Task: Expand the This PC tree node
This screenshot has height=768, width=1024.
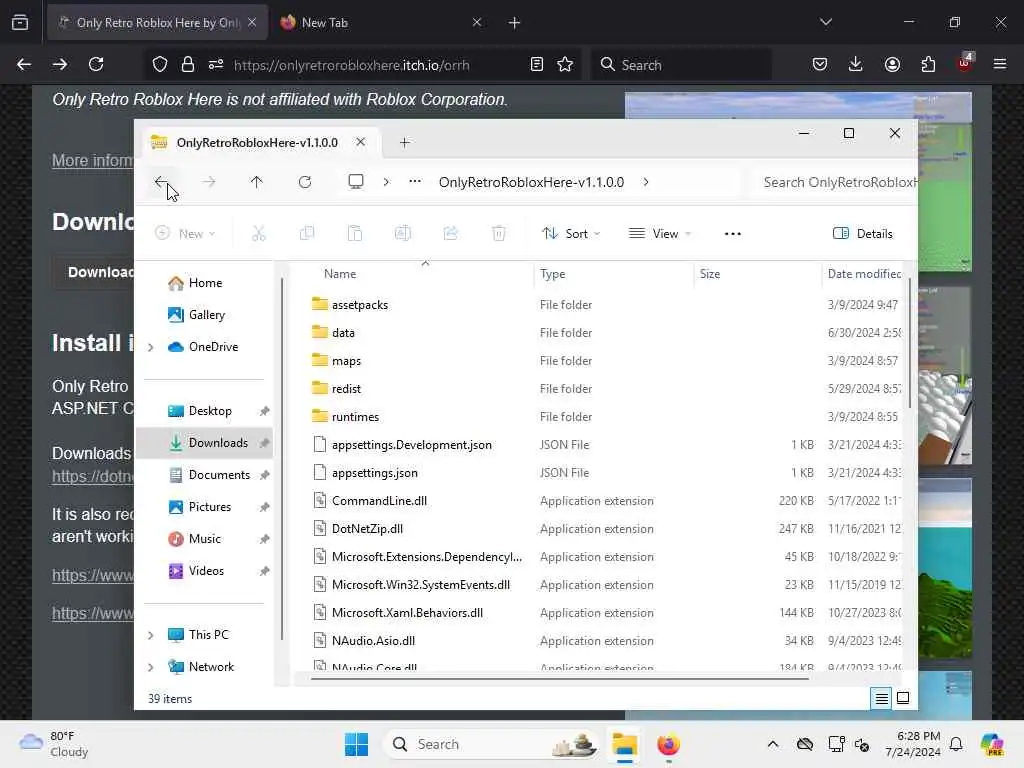Action: click(151, 635)
